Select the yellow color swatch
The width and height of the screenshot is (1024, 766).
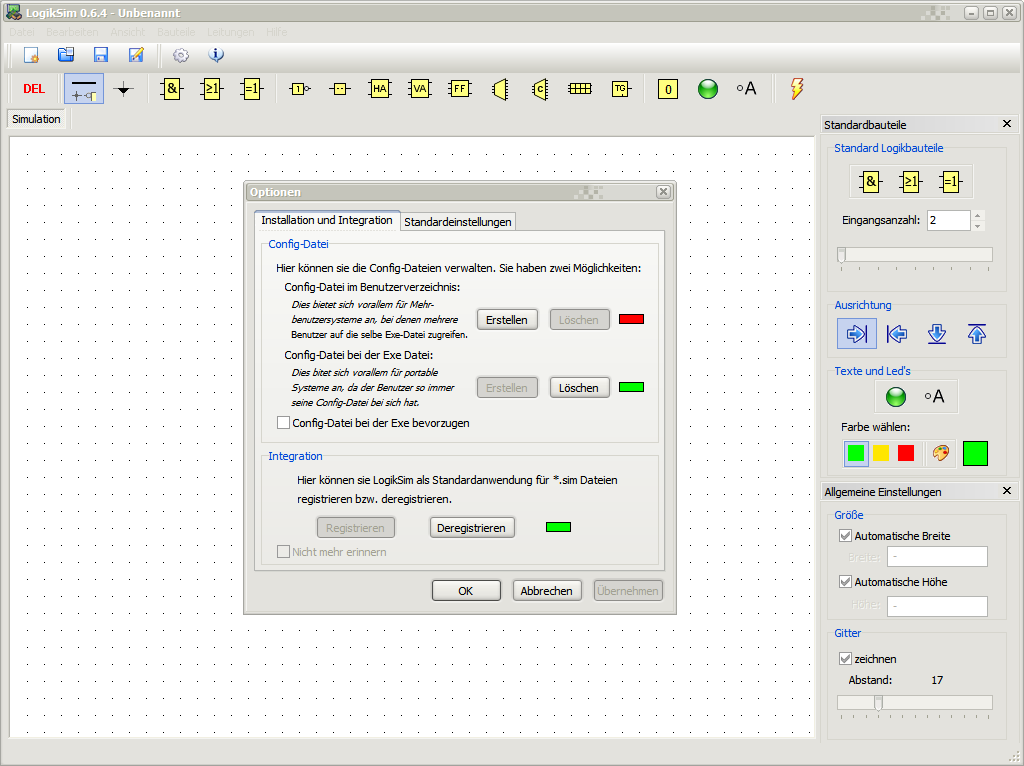click(881, 453)
